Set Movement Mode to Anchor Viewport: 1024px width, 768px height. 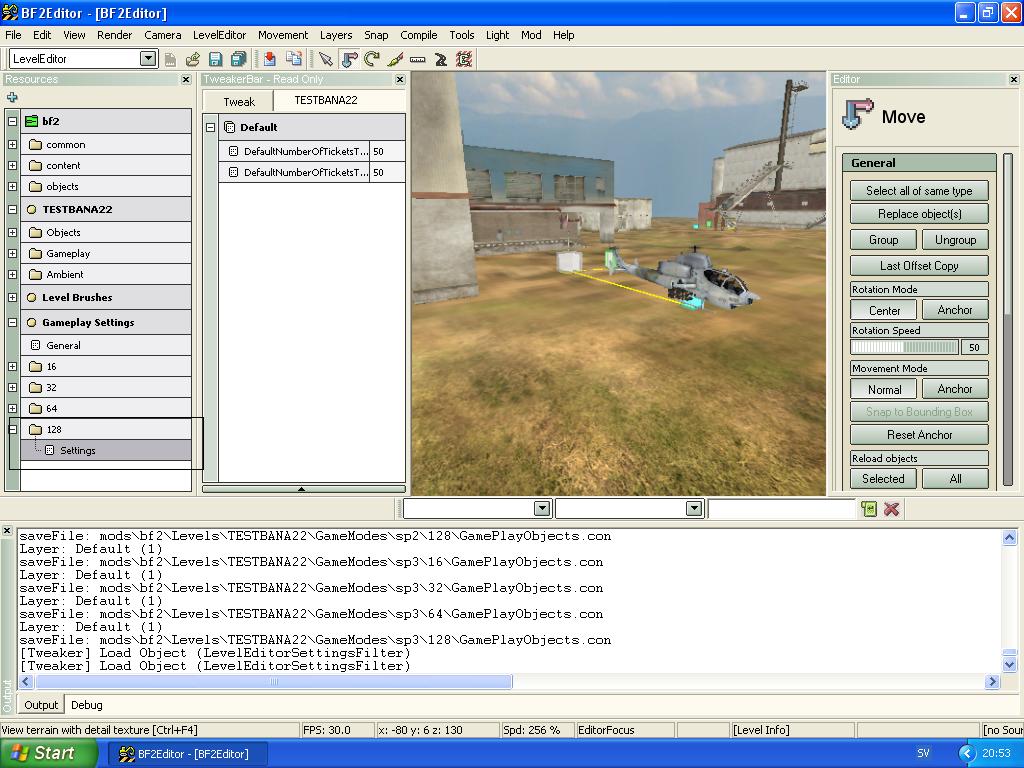point(955,389)
